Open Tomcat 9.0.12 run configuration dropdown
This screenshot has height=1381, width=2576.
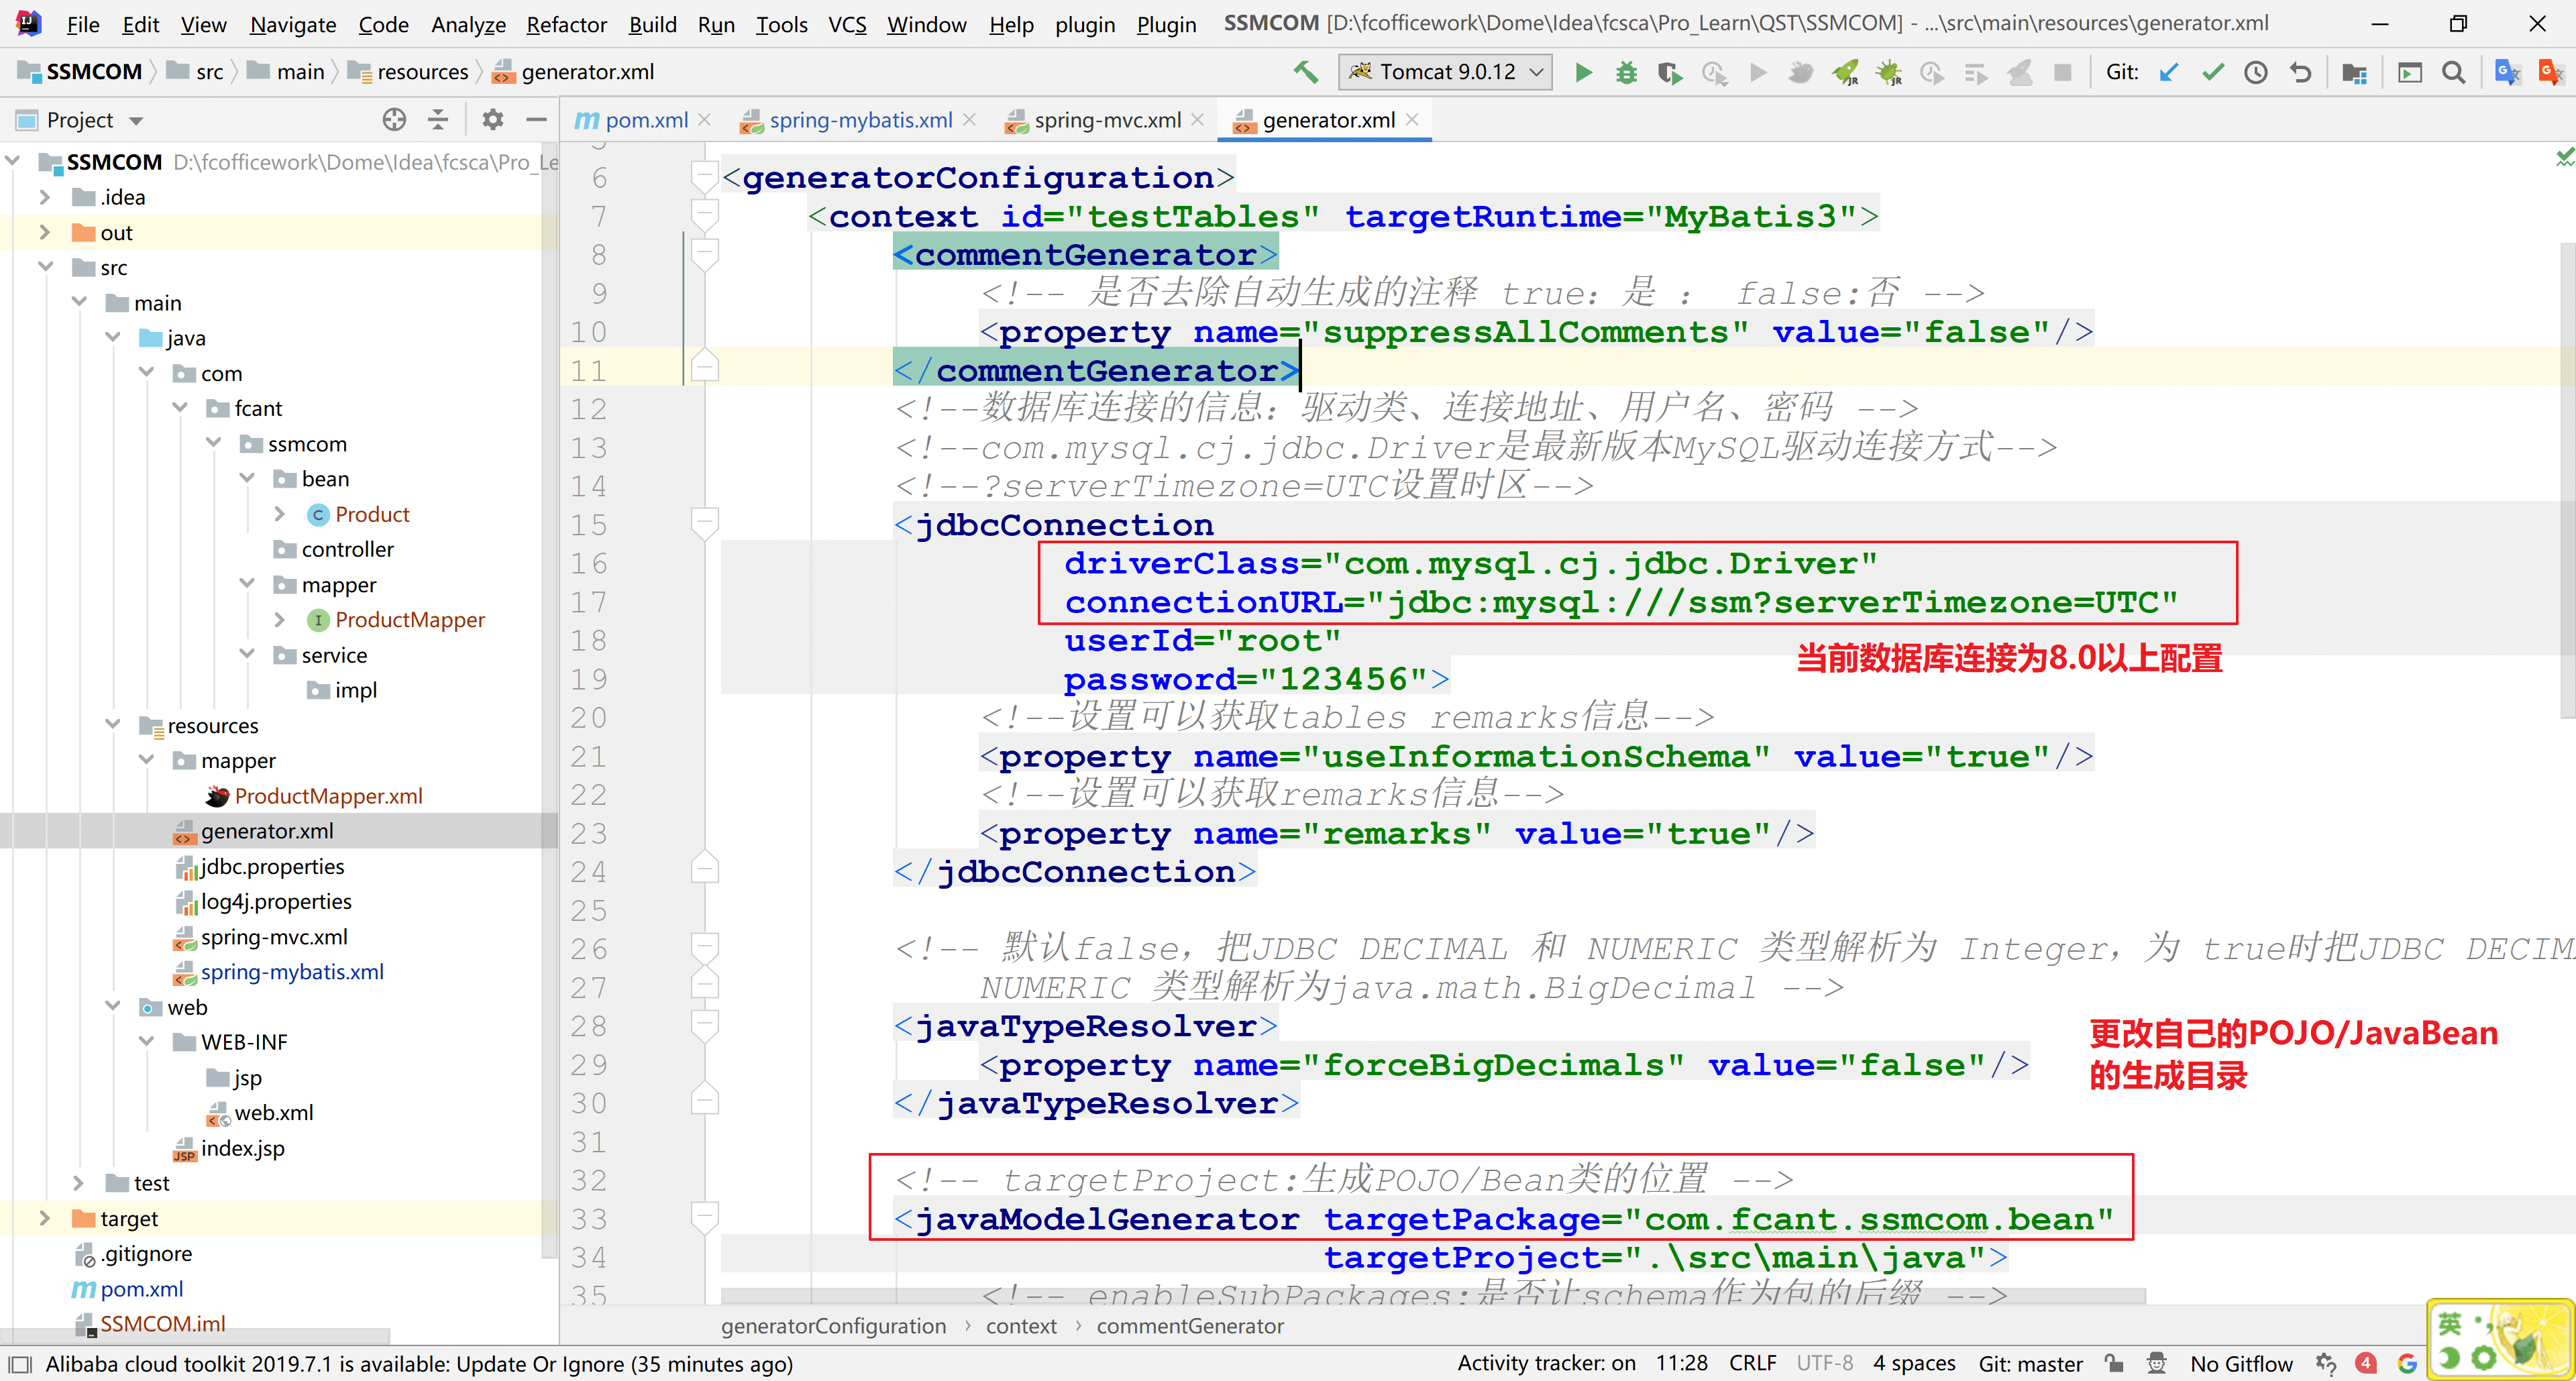(x=1445, y=72)
